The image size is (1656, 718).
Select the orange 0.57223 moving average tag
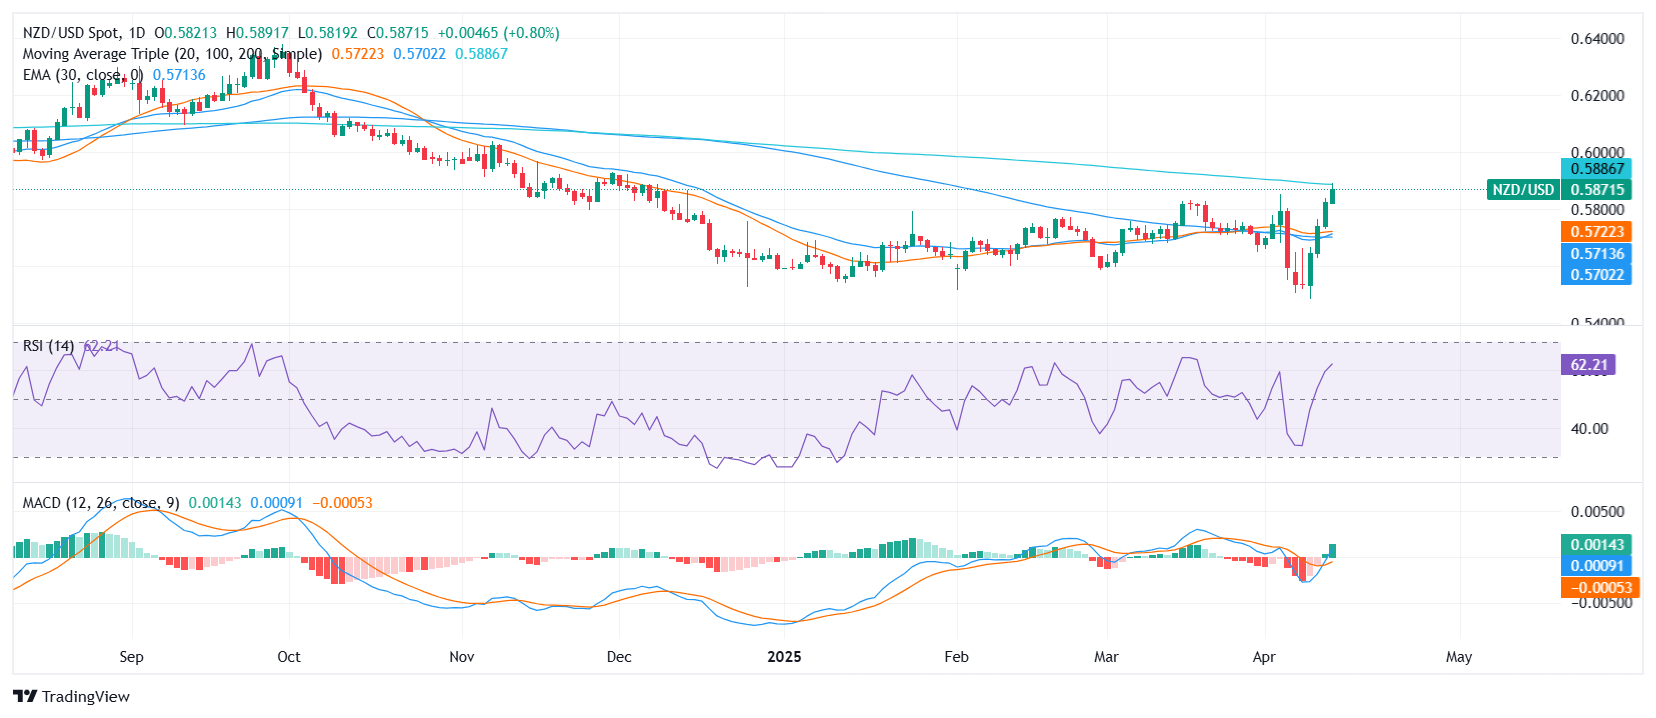[x=1596, y=232]
